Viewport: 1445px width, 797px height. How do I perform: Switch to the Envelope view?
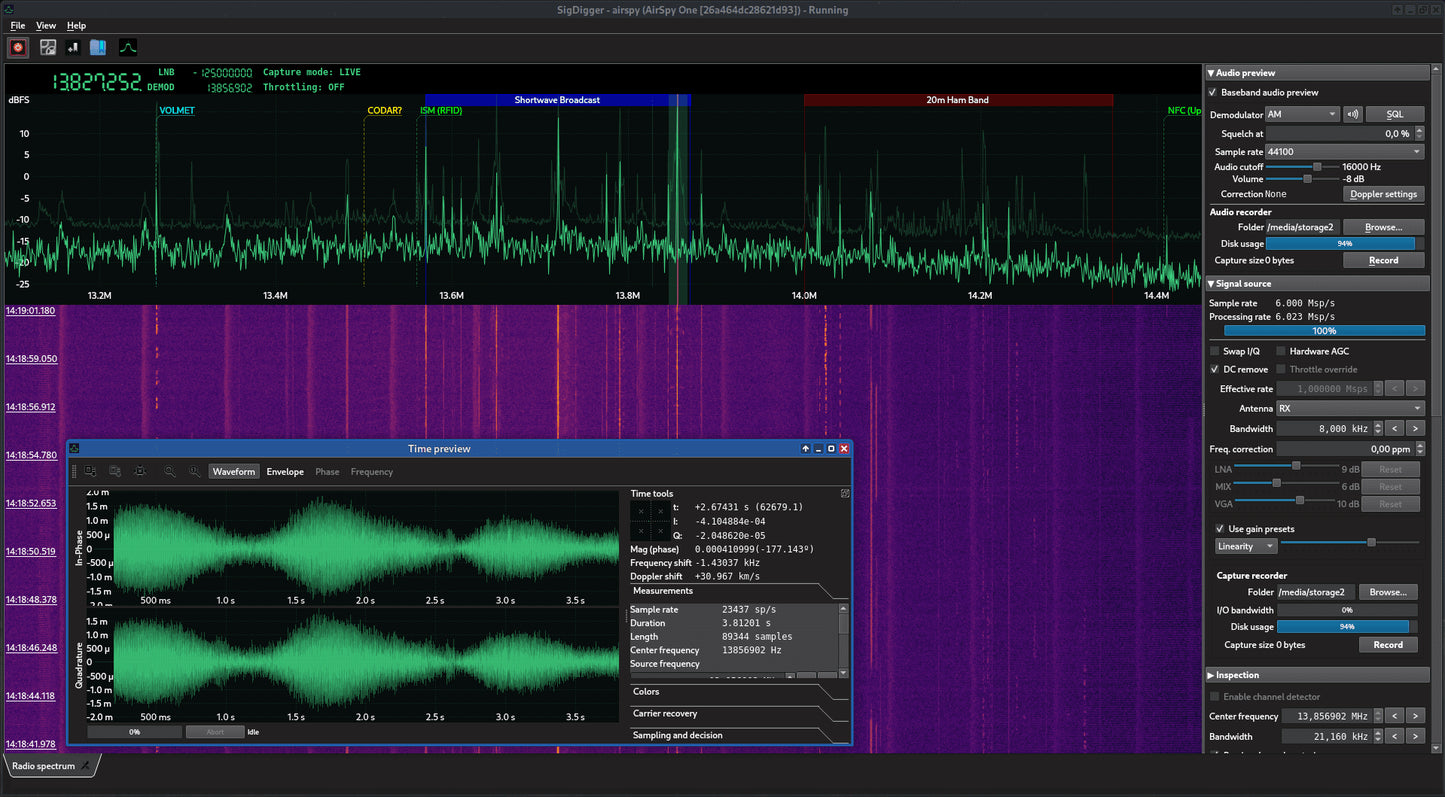(x=285, y=472)
